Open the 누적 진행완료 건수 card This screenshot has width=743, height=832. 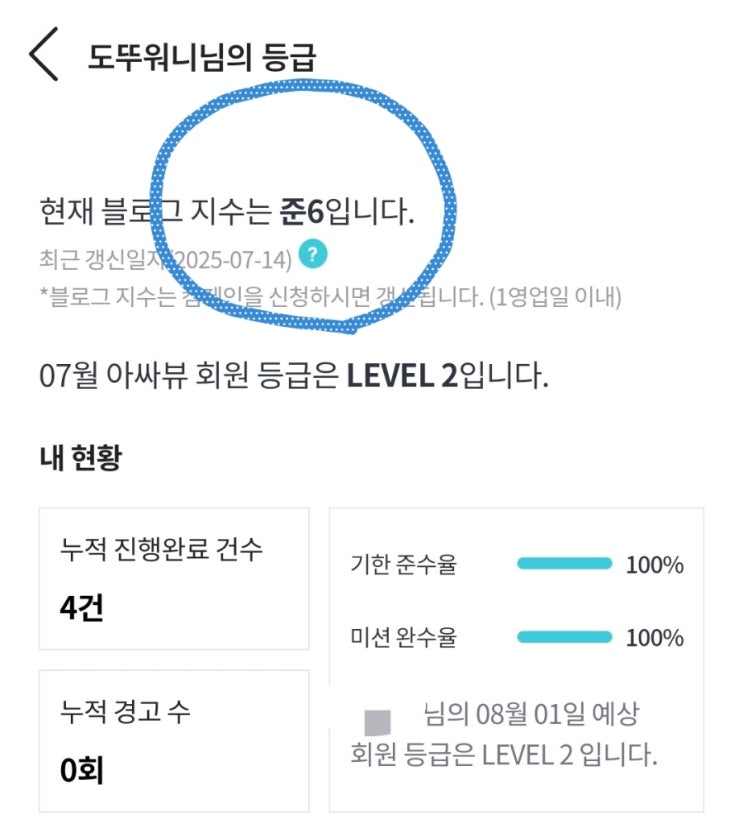[174, 578]
